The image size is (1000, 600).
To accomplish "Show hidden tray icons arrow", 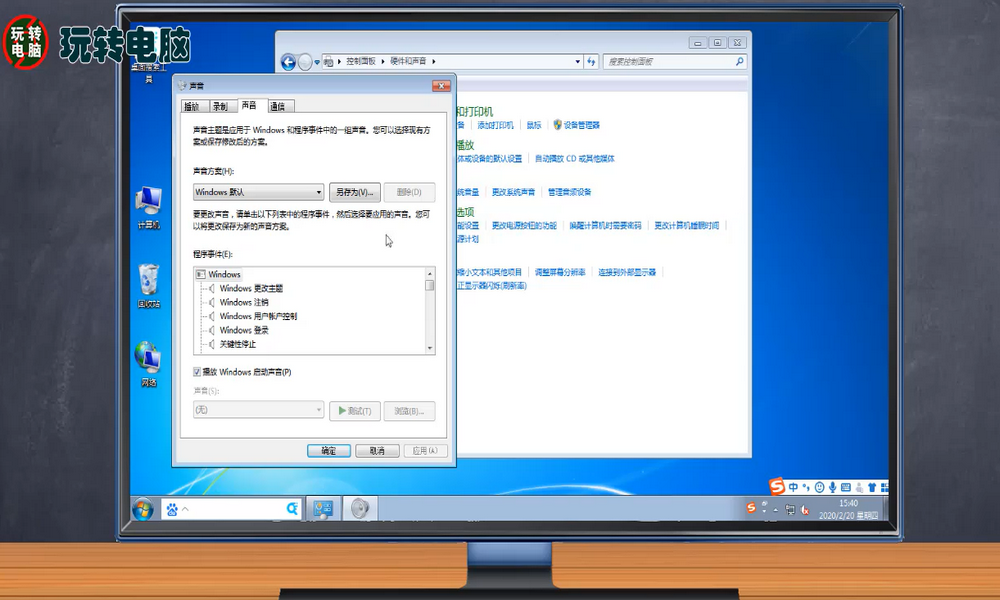I will coord(776,510).
